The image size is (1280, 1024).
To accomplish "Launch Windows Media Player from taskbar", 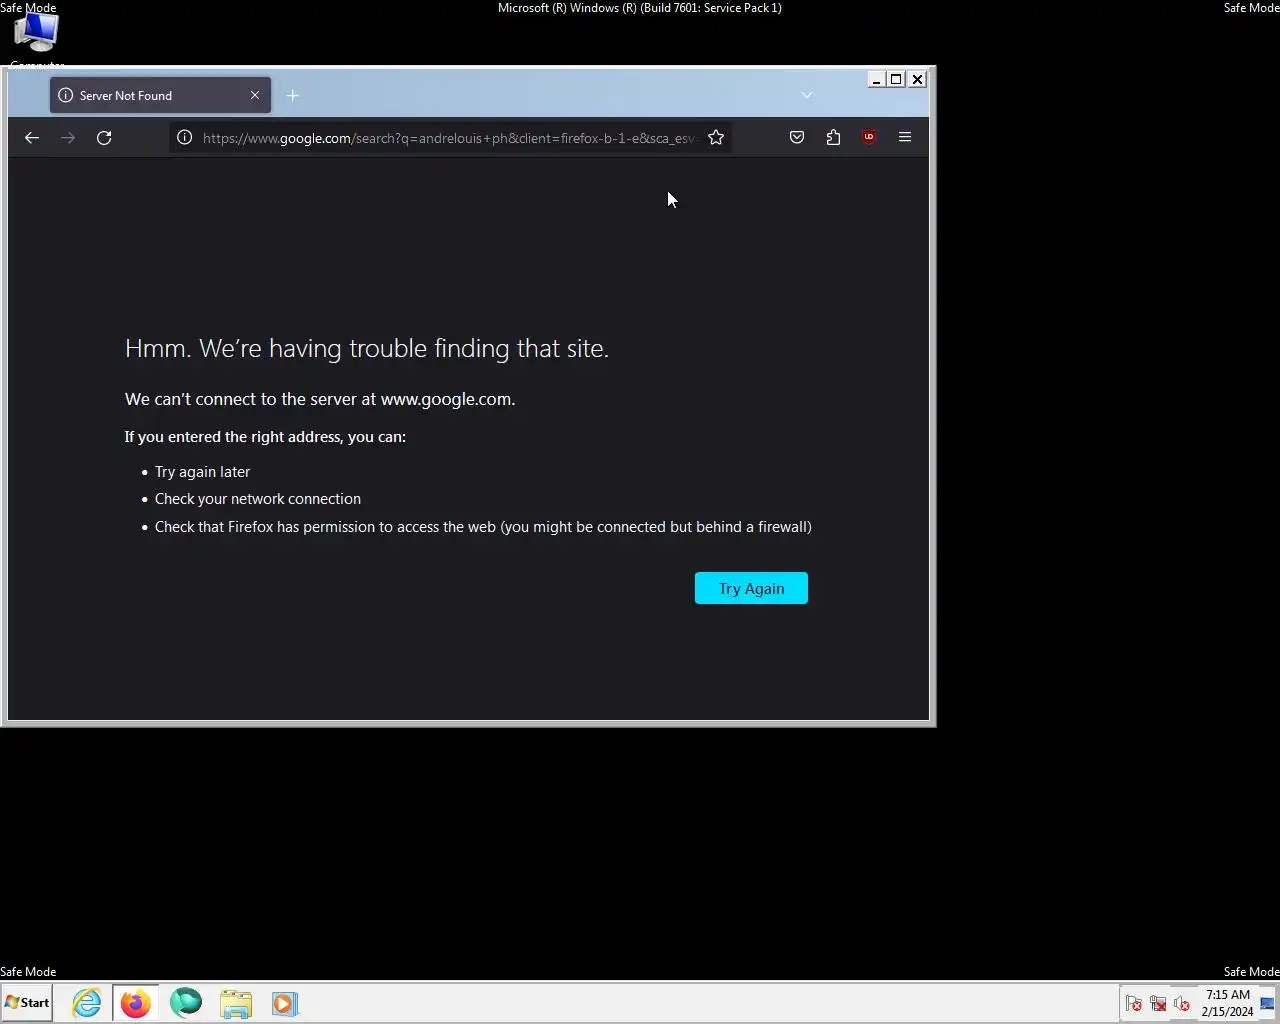I will tap(285, 1003).
